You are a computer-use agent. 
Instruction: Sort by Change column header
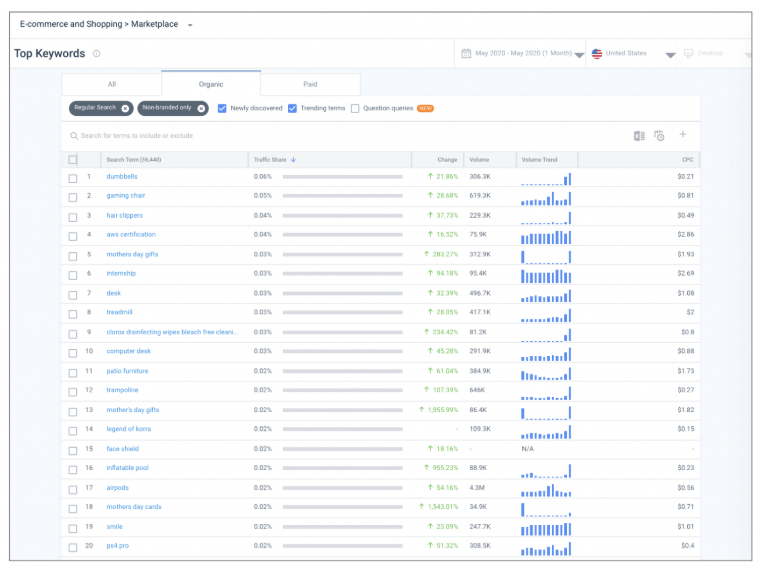(447, 160)
